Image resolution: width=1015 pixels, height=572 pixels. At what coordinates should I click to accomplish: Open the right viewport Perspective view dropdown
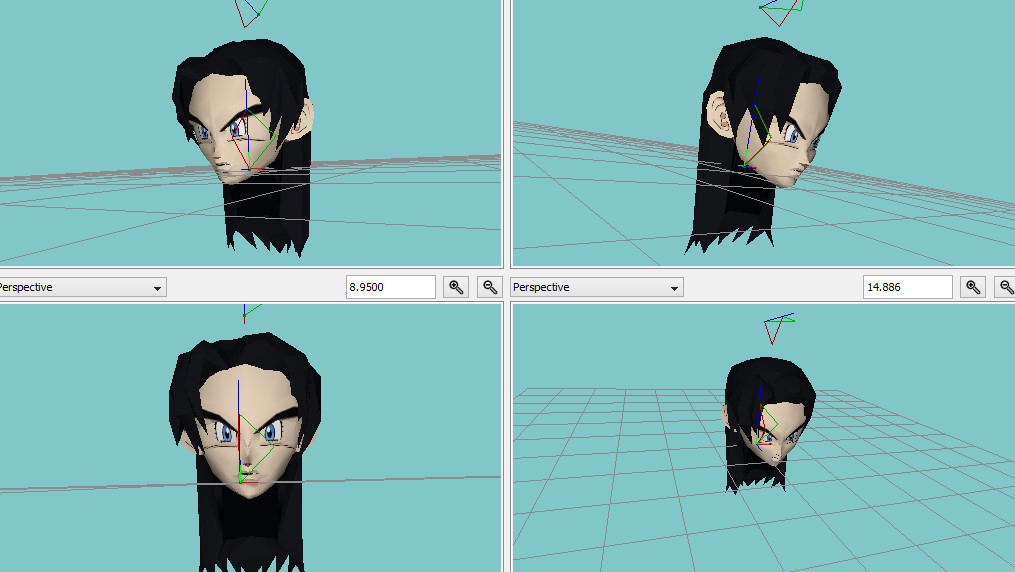tap(596, 287)
